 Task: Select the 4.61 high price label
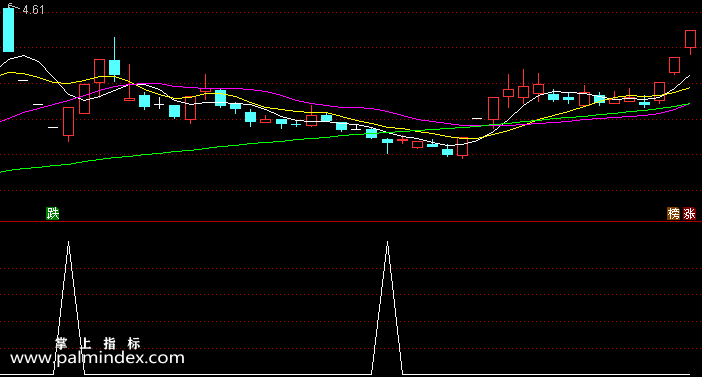tap(33, 10)
